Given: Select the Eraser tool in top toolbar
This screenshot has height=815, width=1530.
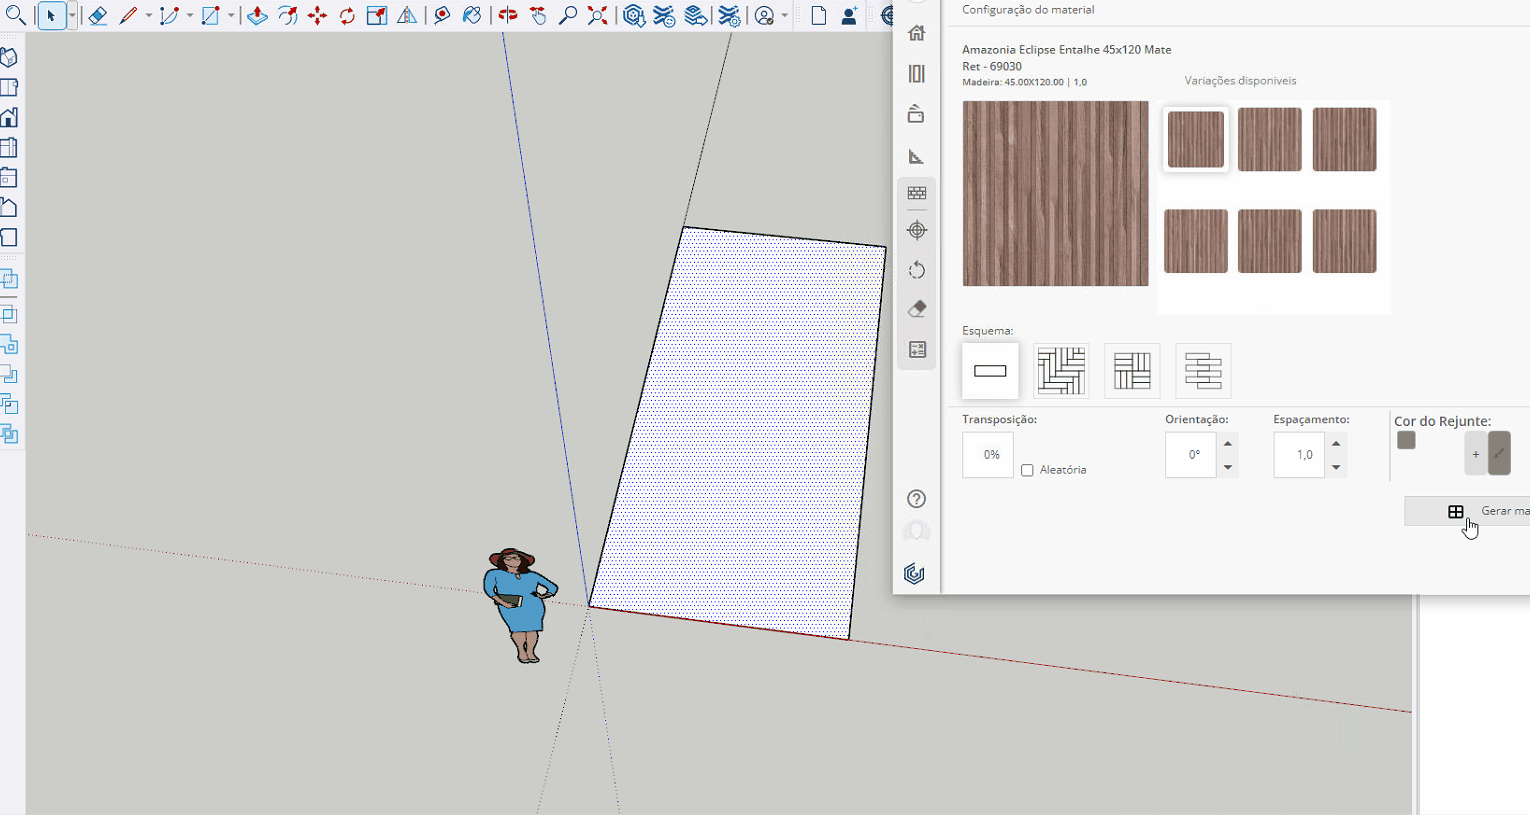Looking at the screenshot, I should coord(97,16).
